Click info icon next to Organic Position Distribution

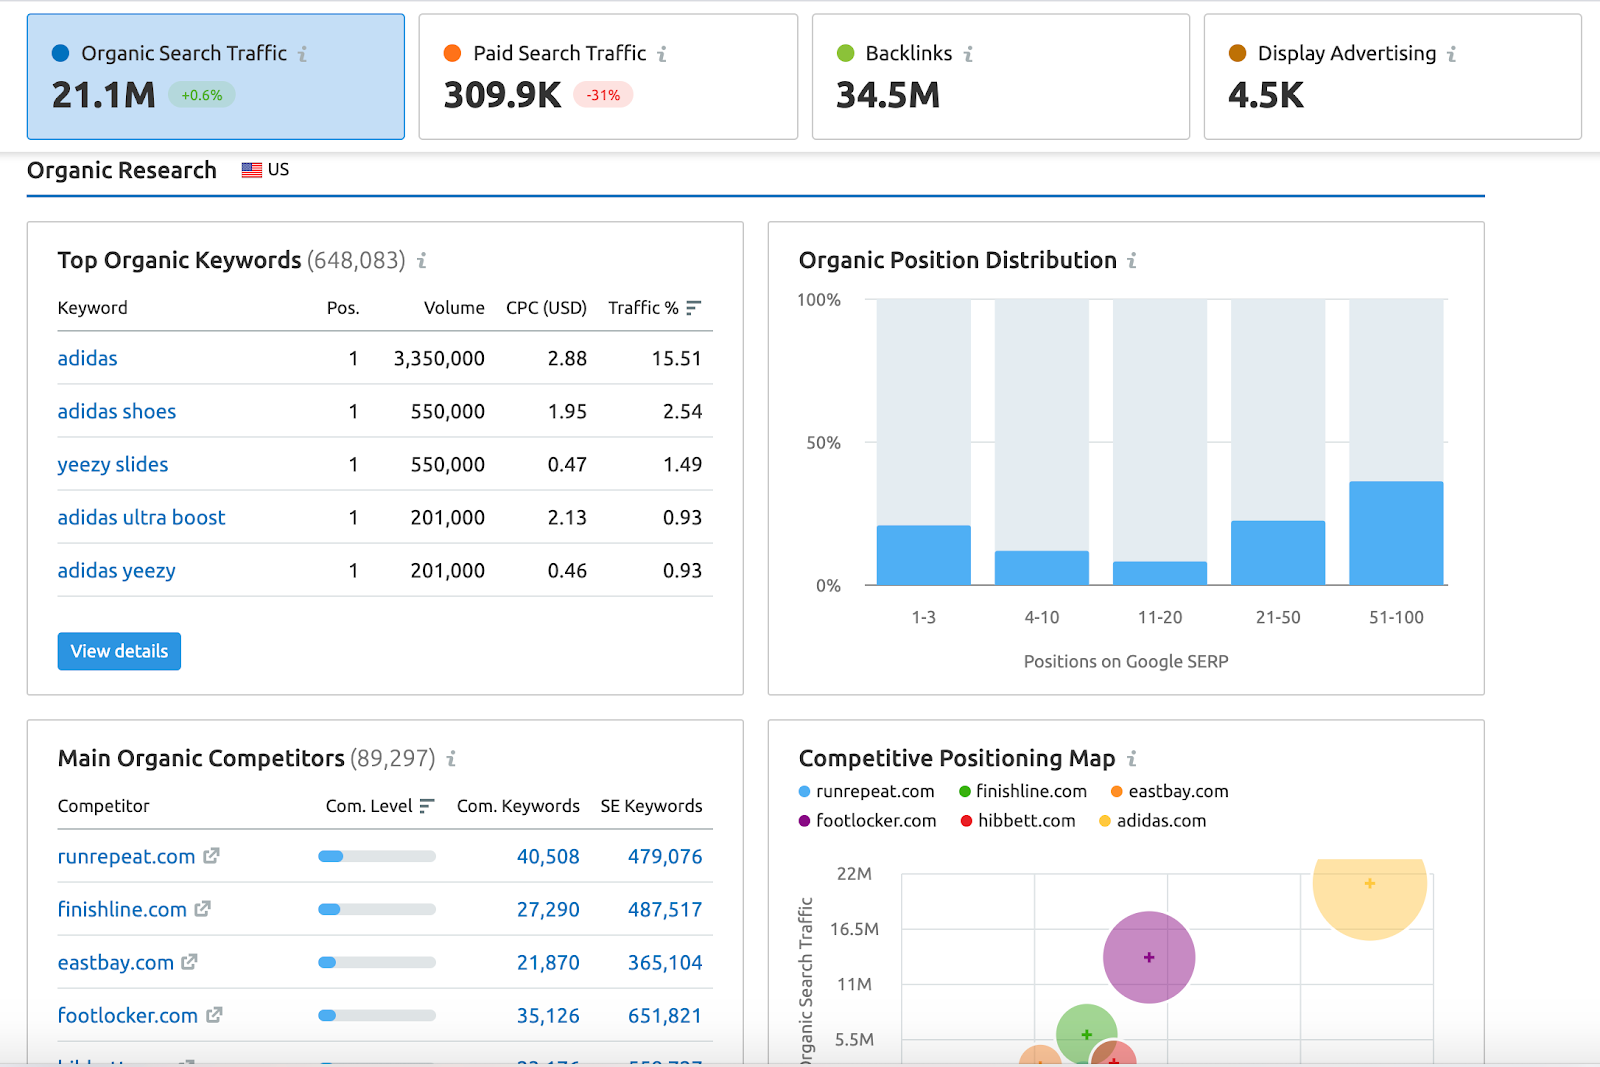[1132, 261]
